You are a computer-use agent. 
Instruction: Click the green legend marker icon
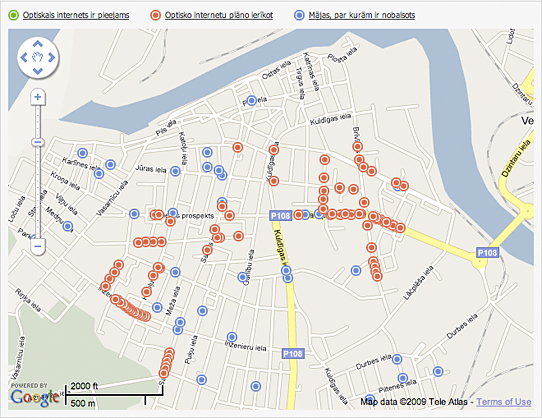click(x=13, y=15)
